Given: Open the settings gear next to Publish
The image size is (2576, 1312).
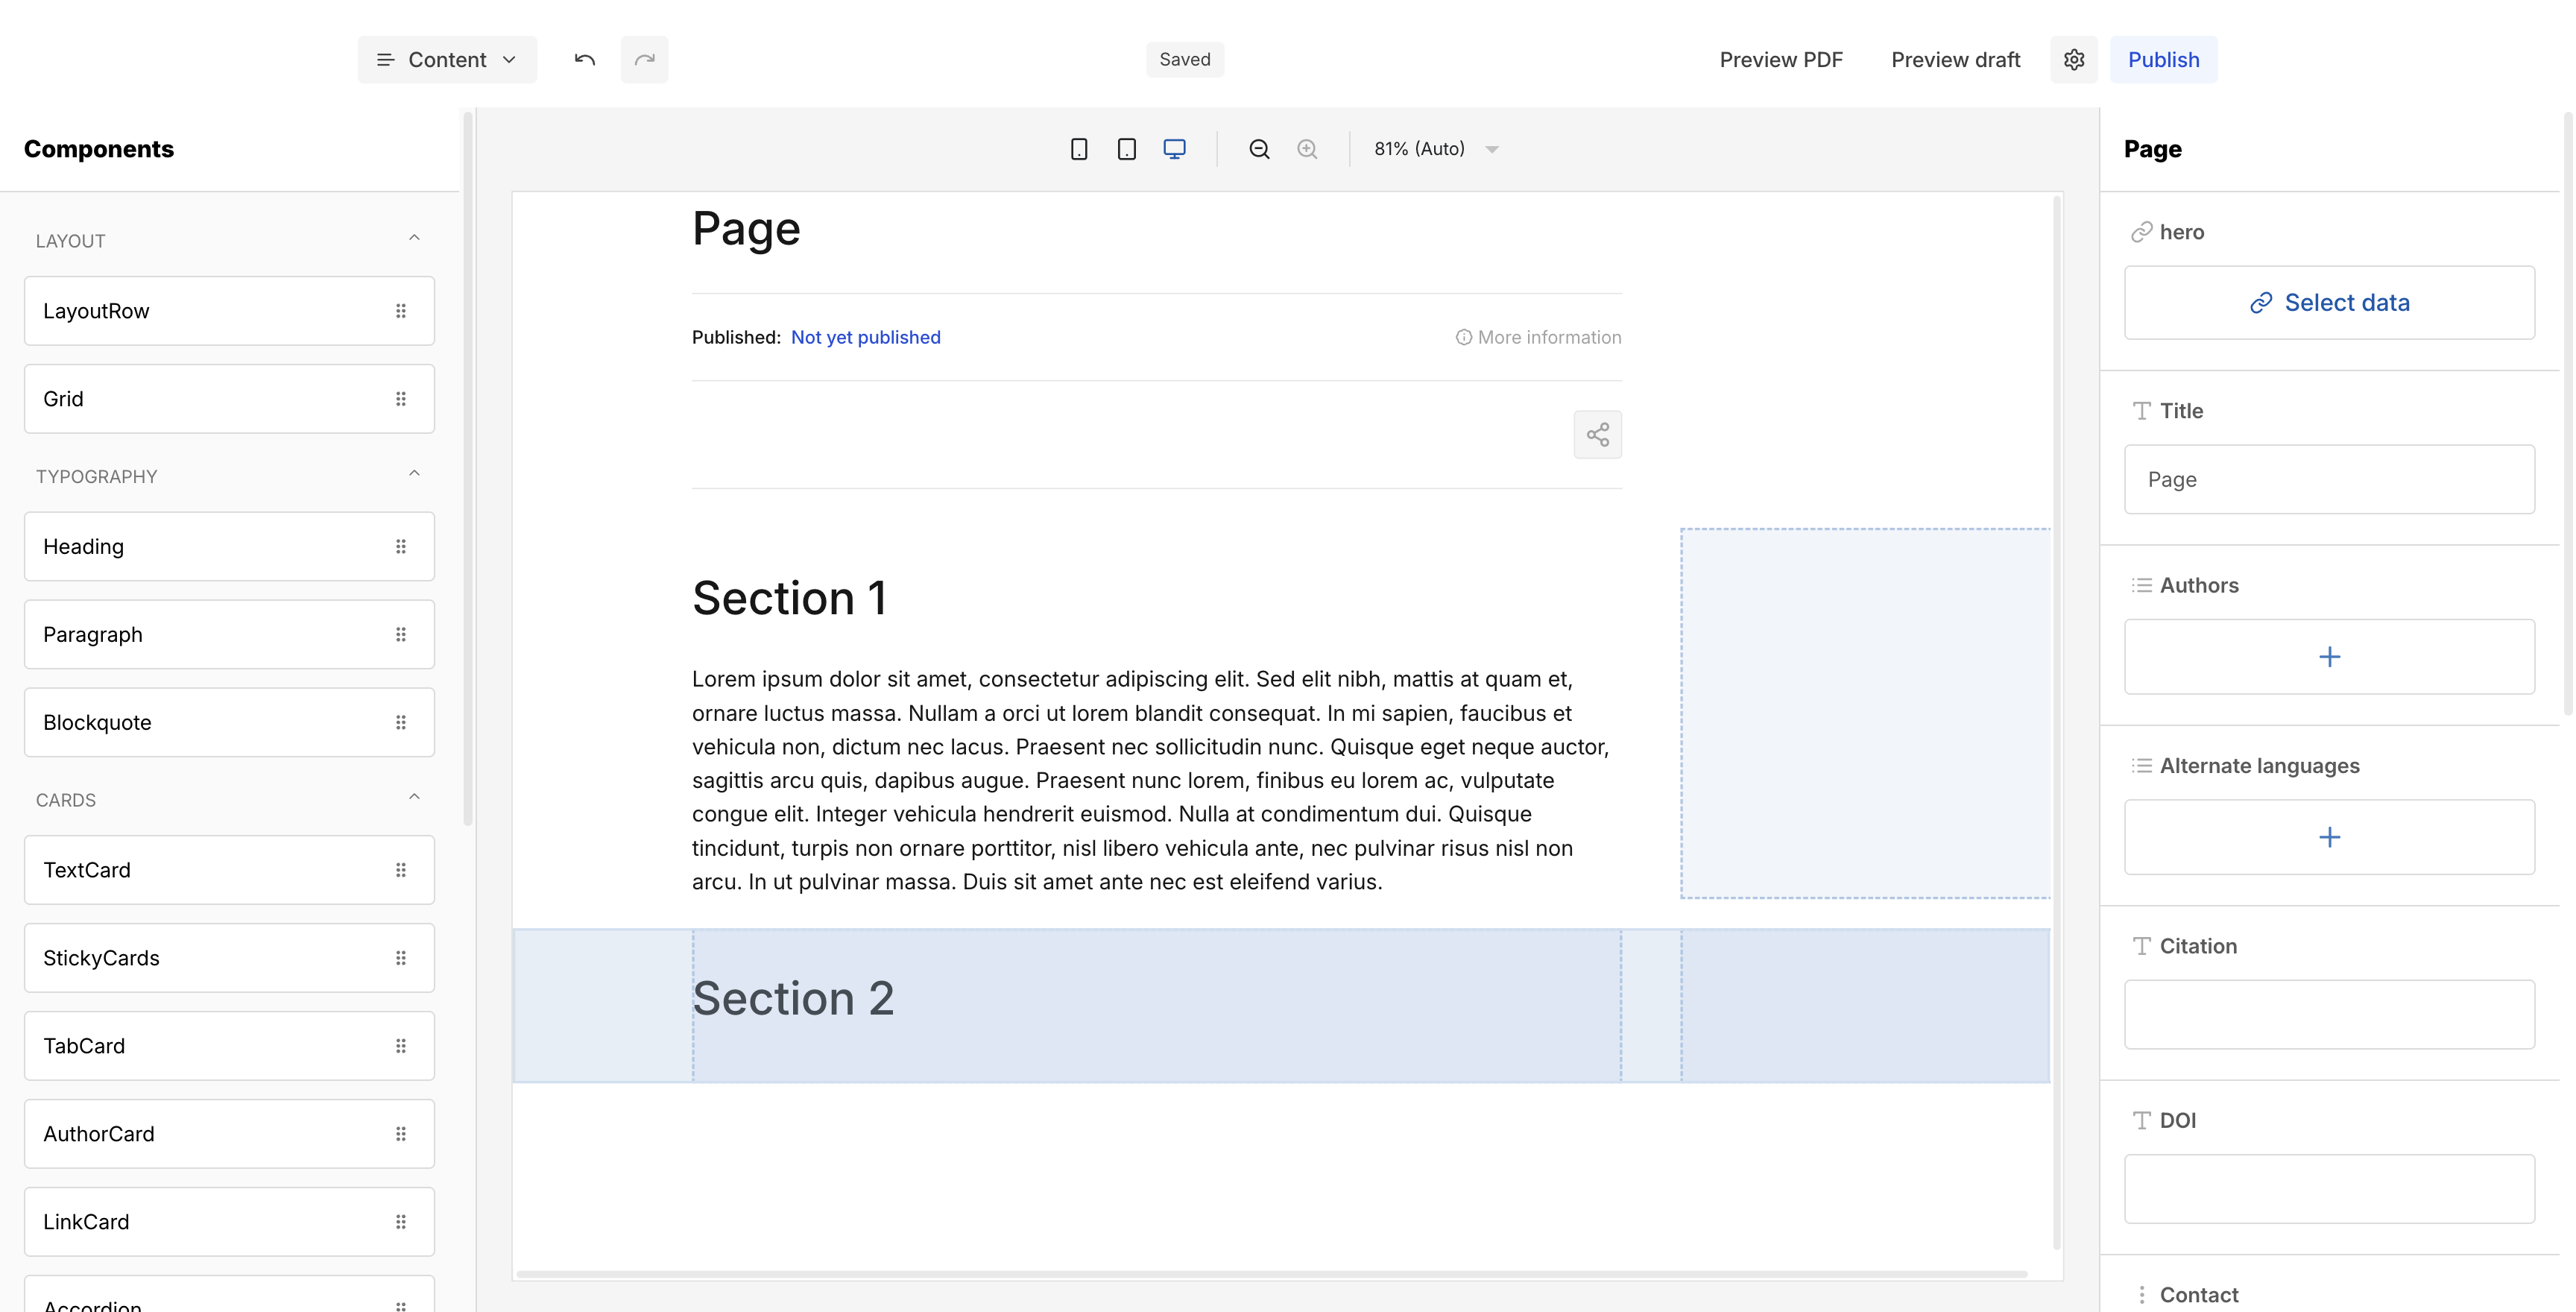Looking at the screenshot, I should pos(2074,59).
